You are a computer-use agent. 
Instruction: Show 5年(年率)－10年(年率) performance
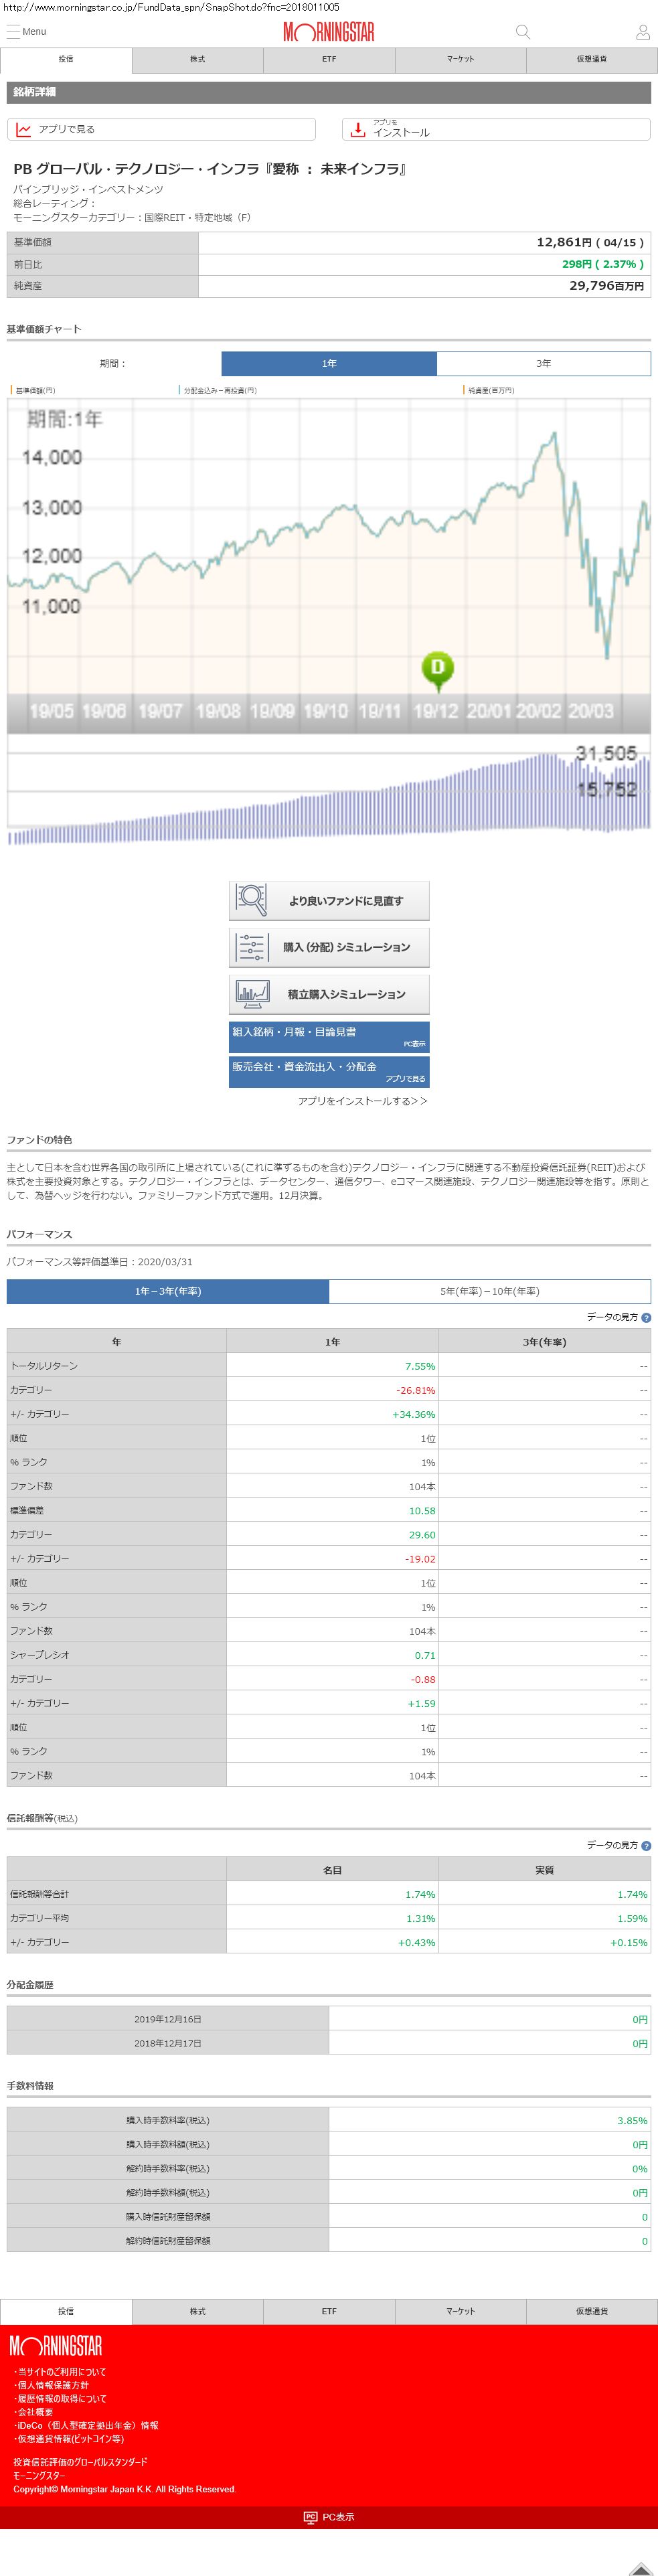[489, 1291]
